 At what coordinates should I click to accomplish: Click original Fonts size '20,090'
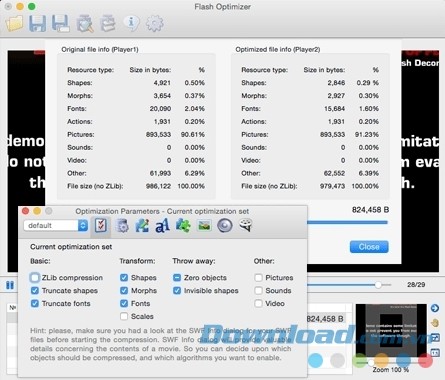tap(160, 109)
